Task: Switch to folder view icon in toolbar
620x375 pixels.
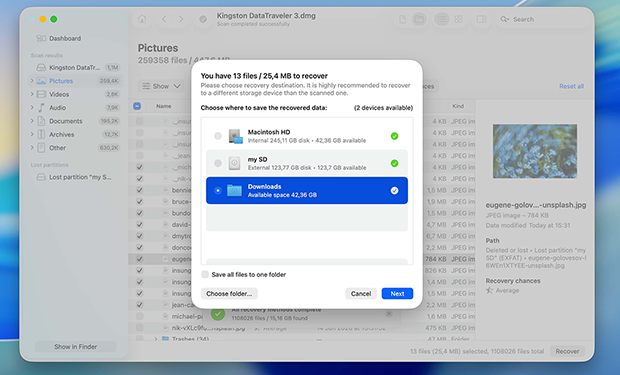Action: (419, 19)
